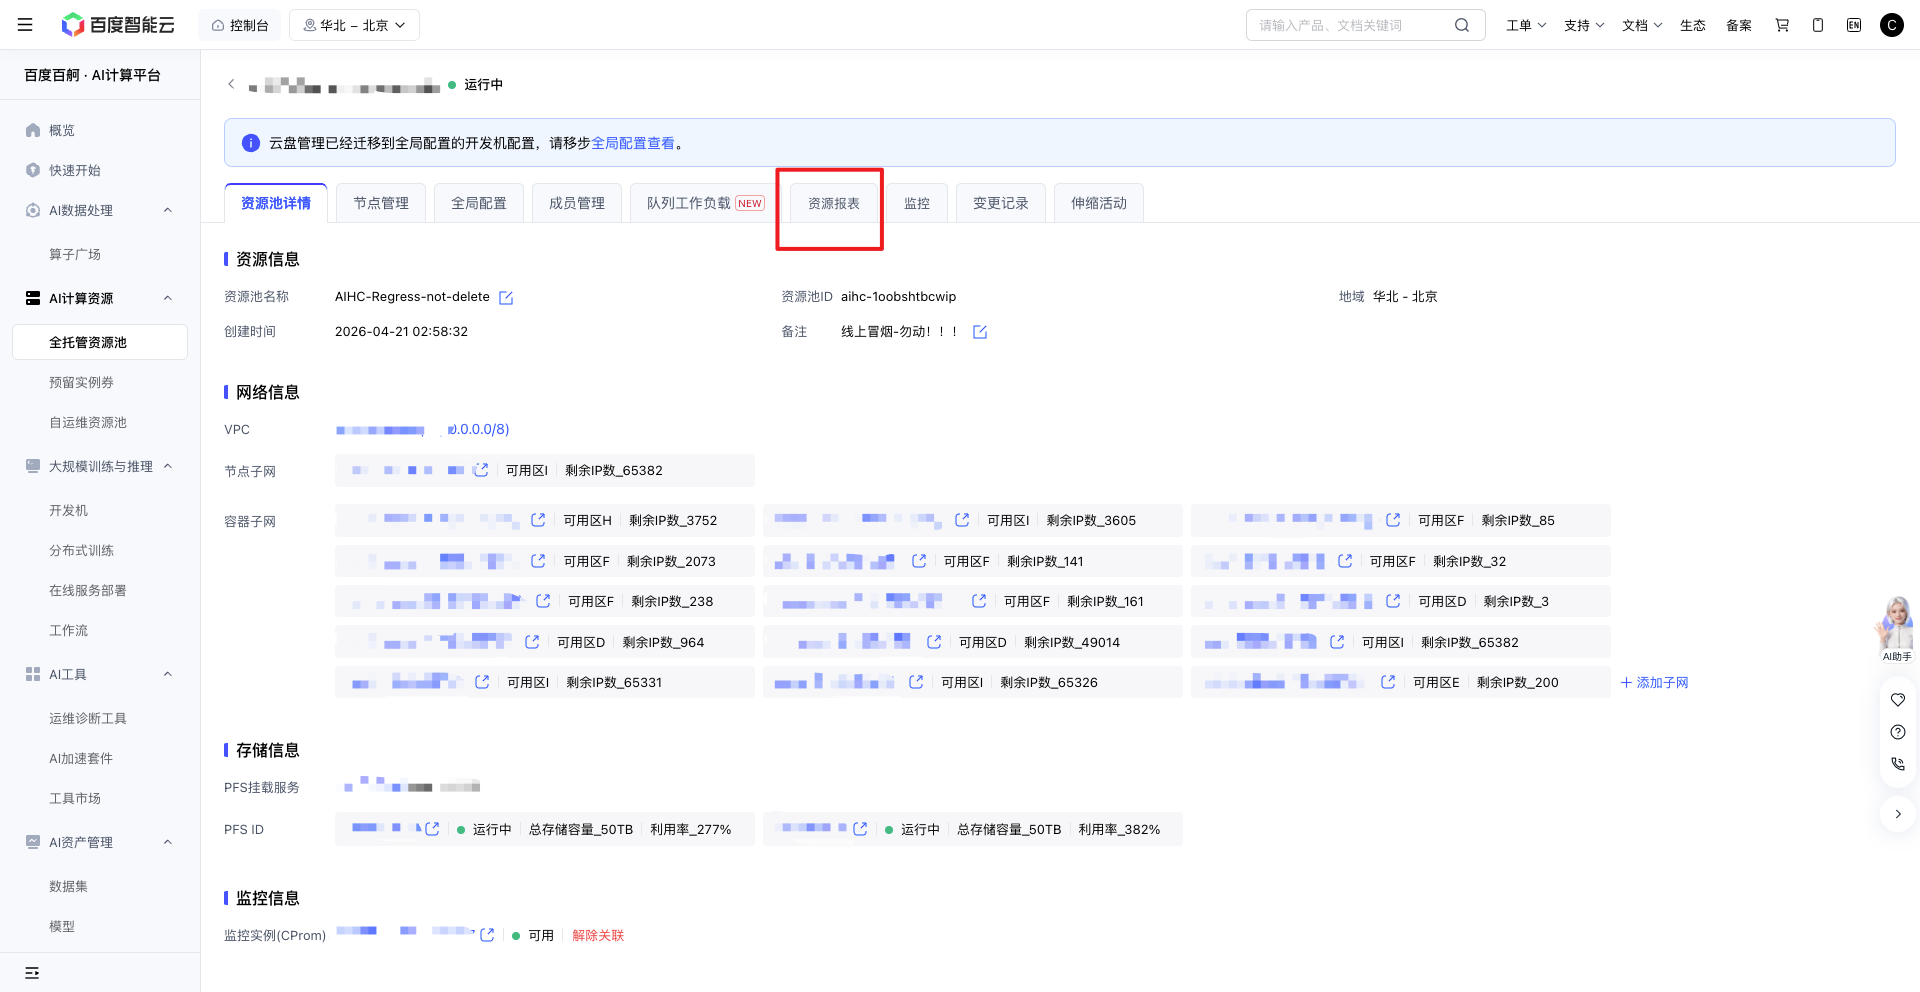Switch to the 资源报表 tab

click(x=834, y=203)
